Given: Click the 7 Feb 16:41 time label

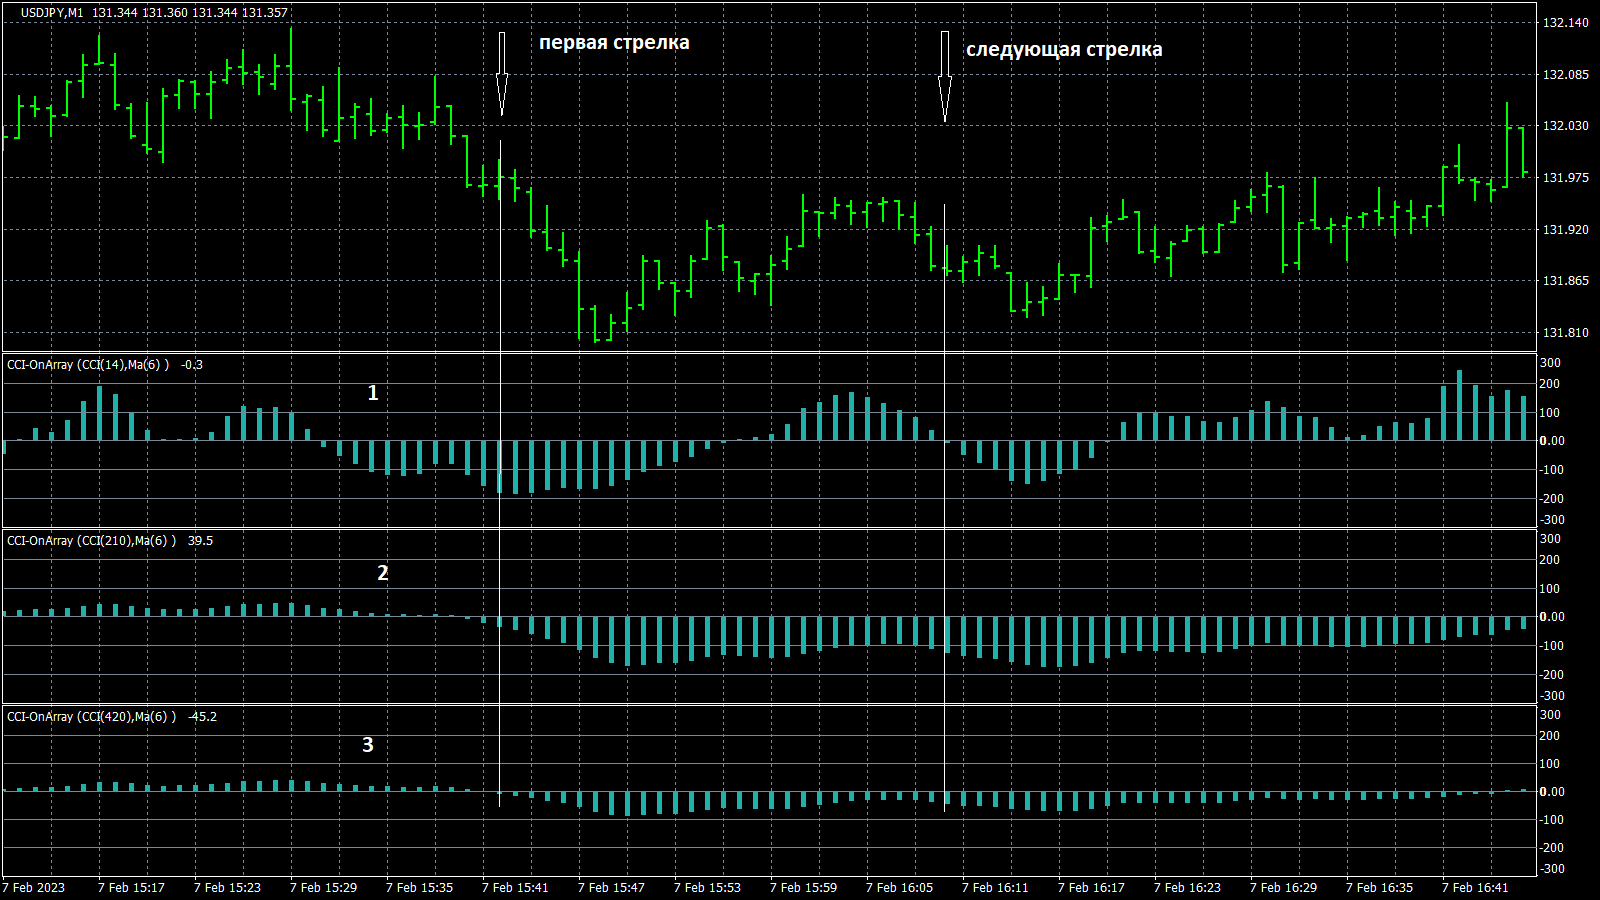Looking at the screenshot, I should click(1475, 888).
